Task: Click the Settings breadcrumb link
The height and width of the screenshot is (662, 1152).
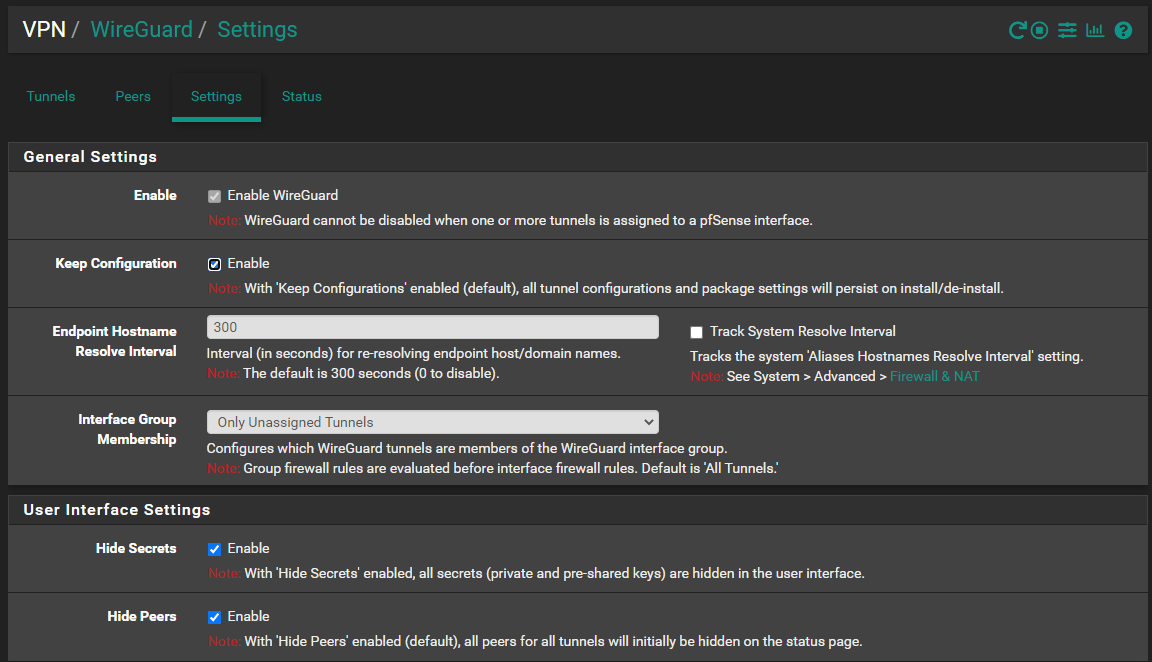Action: point(257,29)
